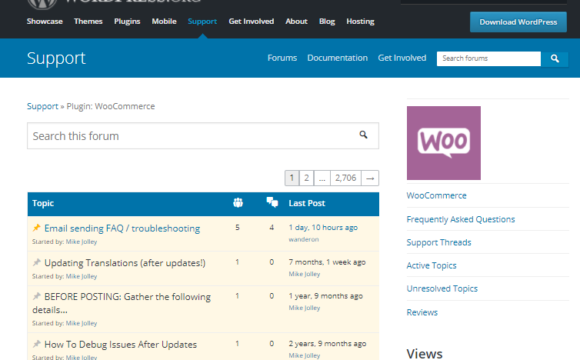Click Started by Mike Jolley under Updating Translations
This screenshot has width=580, height=360.
[81, 276]
